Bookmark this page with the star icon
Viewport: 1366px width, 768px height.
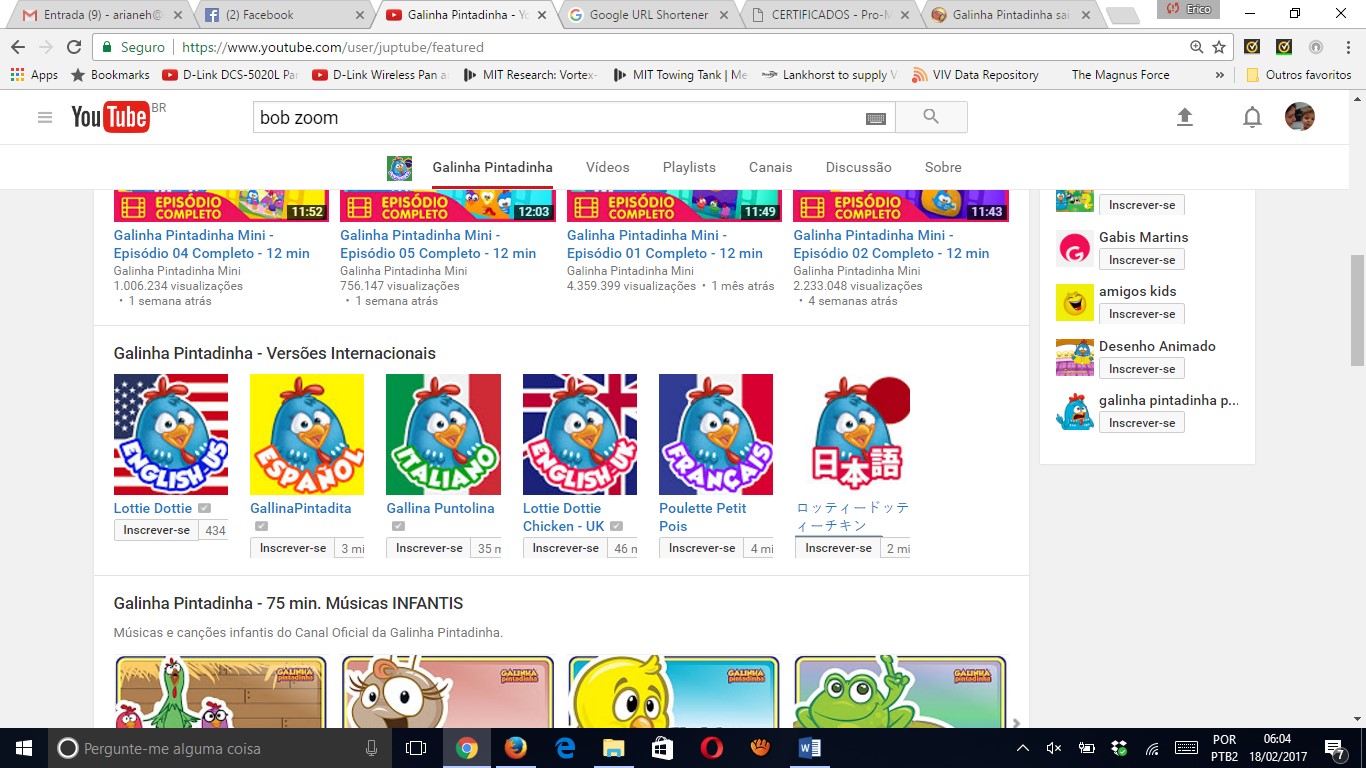(x=1219, y=47)
